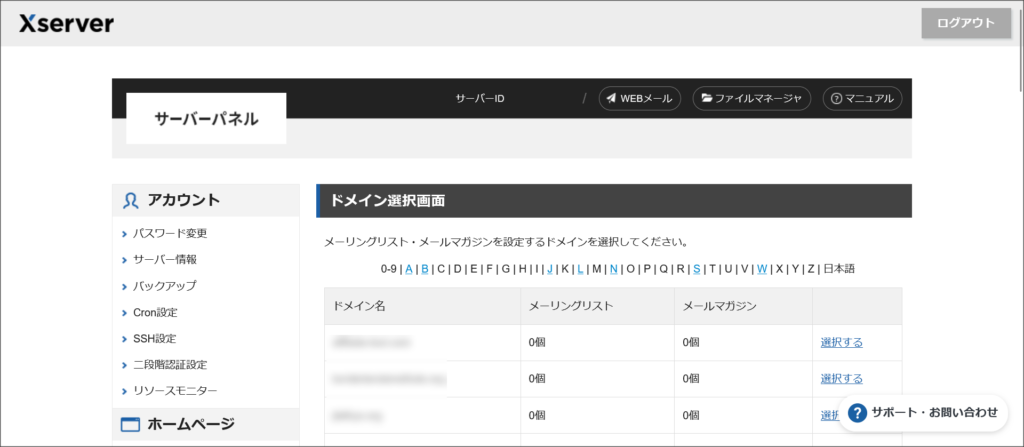Open リソースモニター in the sidebar
Image resolution: width=1024 pixels, height=447 pixels.
(175, 390)
